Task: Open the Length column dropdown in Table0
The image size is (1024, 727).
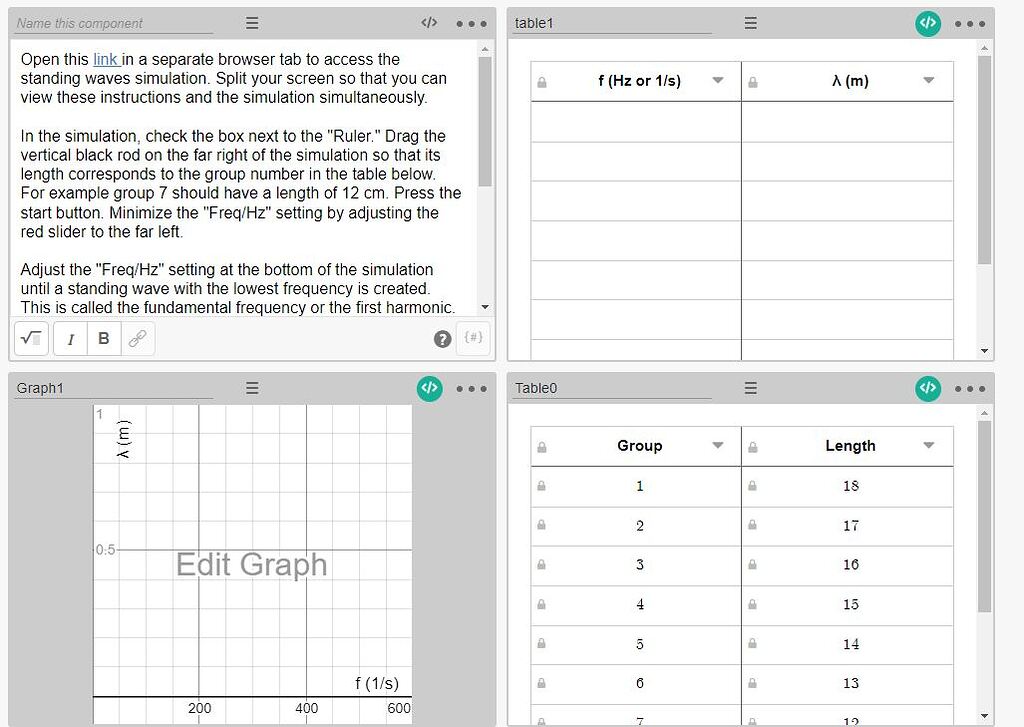Action: (929, 446)
